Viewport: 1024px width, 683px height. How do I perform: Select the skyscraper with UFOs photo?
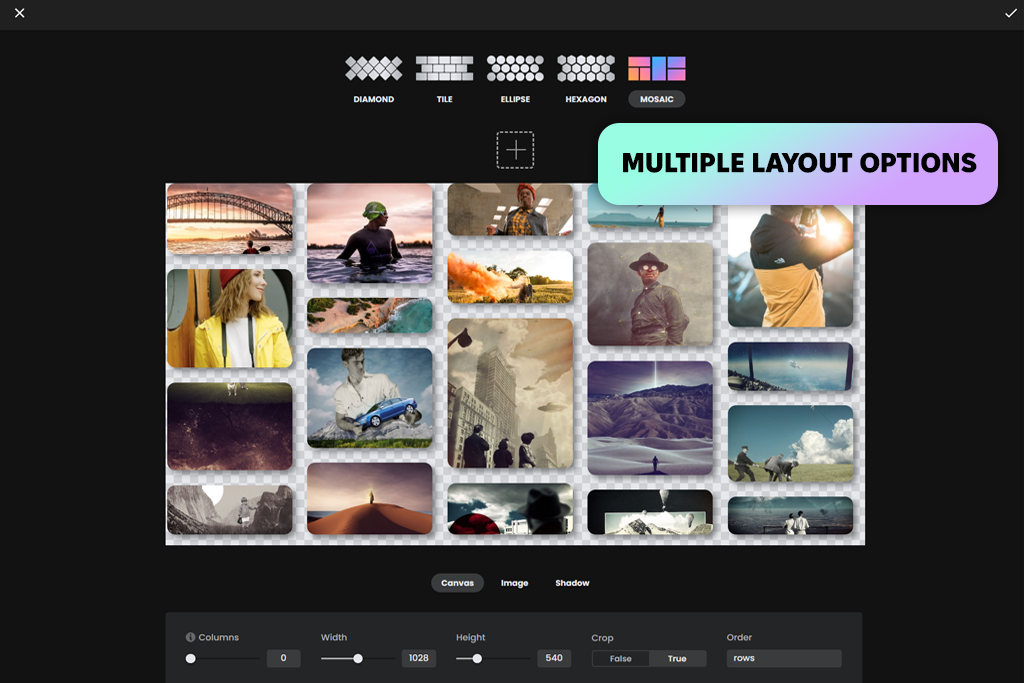point(510,393)
